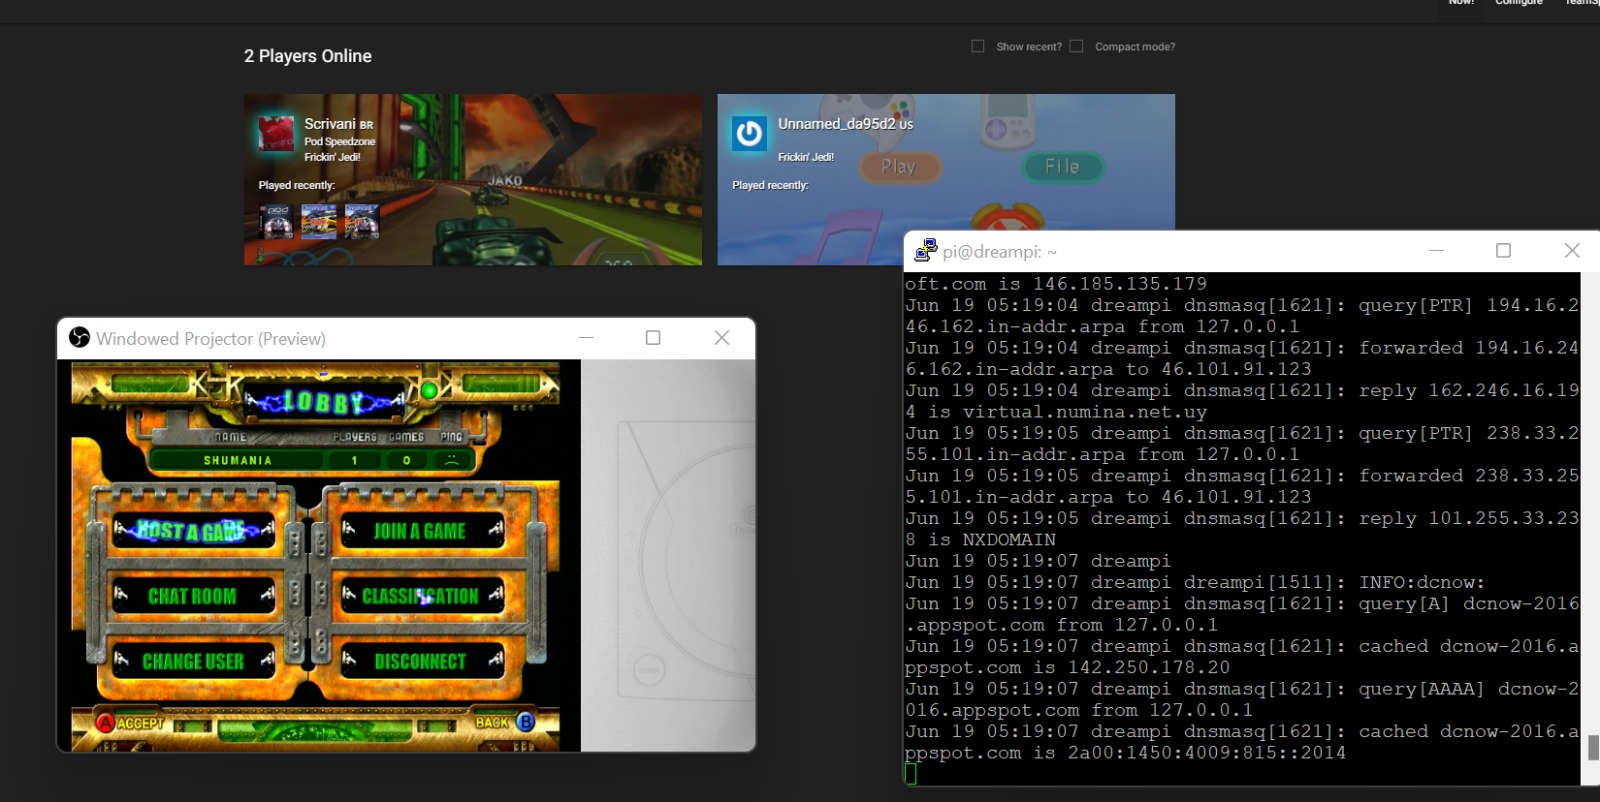
Task: Open the middle recently played game cover
Action: pos(319,221)
